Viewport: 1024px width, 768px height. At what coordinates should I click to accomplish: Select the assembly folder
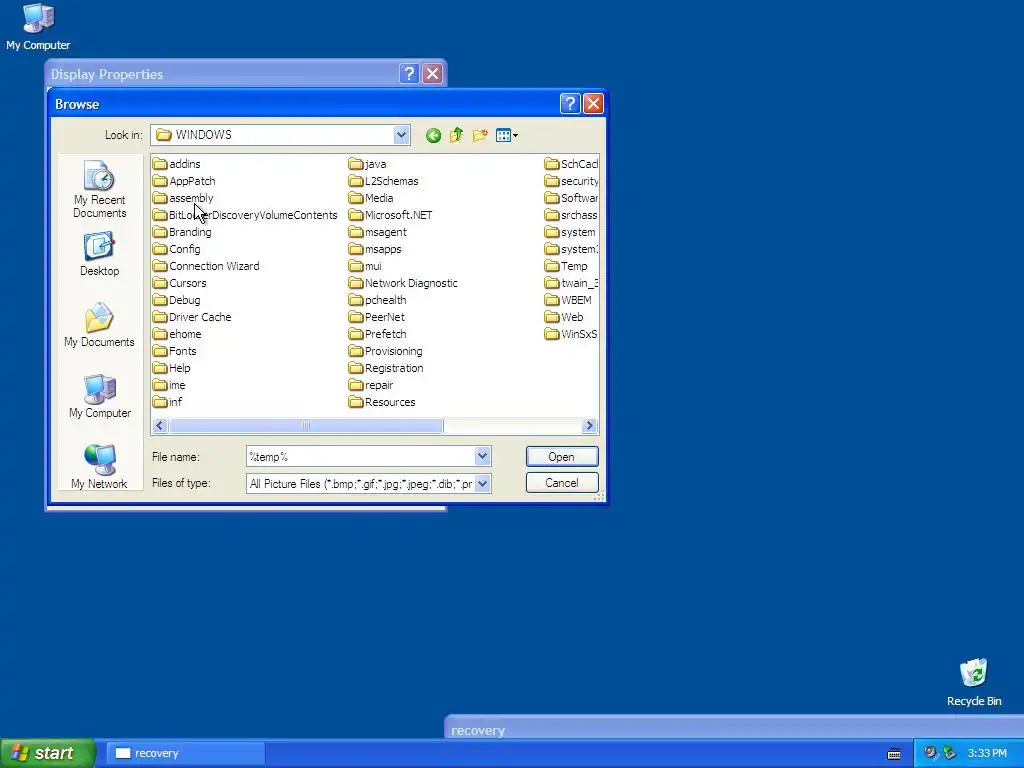click(183, 198)
